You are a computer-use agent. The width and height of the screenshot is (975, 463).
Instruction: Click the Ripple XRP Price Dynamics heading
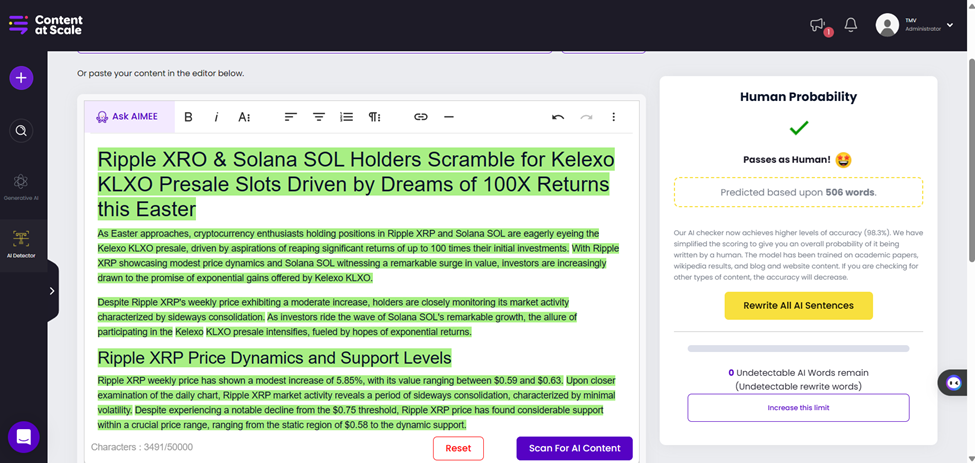pyautogui.click(x=274, y=358)
